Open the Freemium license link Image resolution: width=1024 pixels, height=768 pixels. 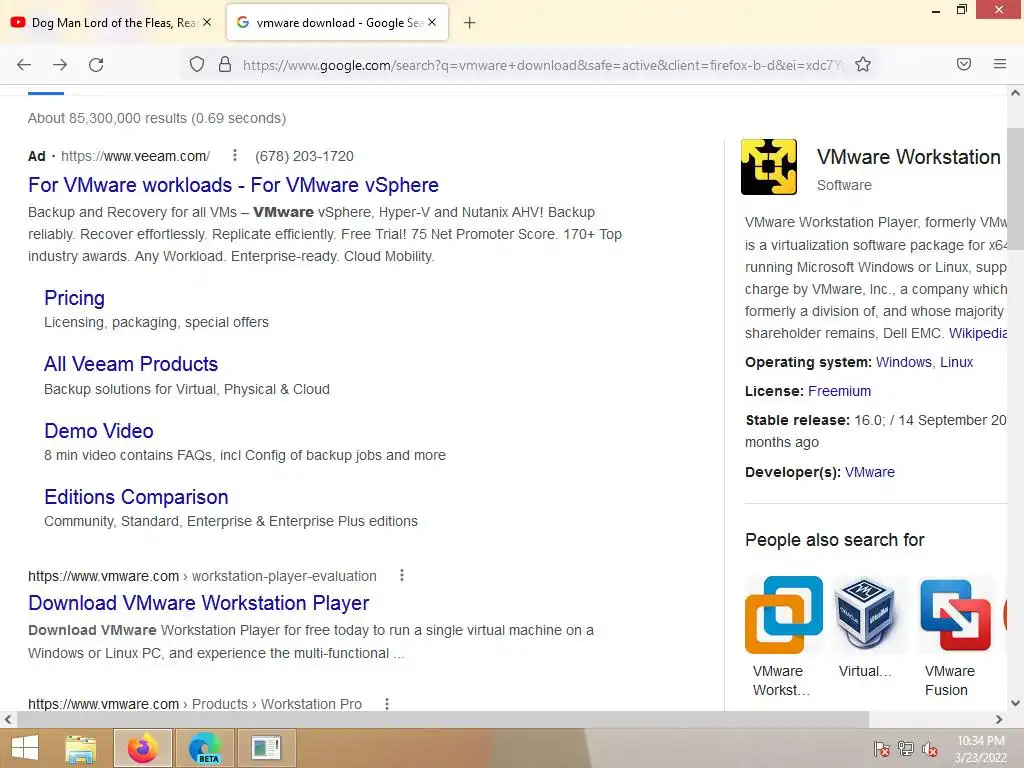pyautogui.click(x=839, y=391)
